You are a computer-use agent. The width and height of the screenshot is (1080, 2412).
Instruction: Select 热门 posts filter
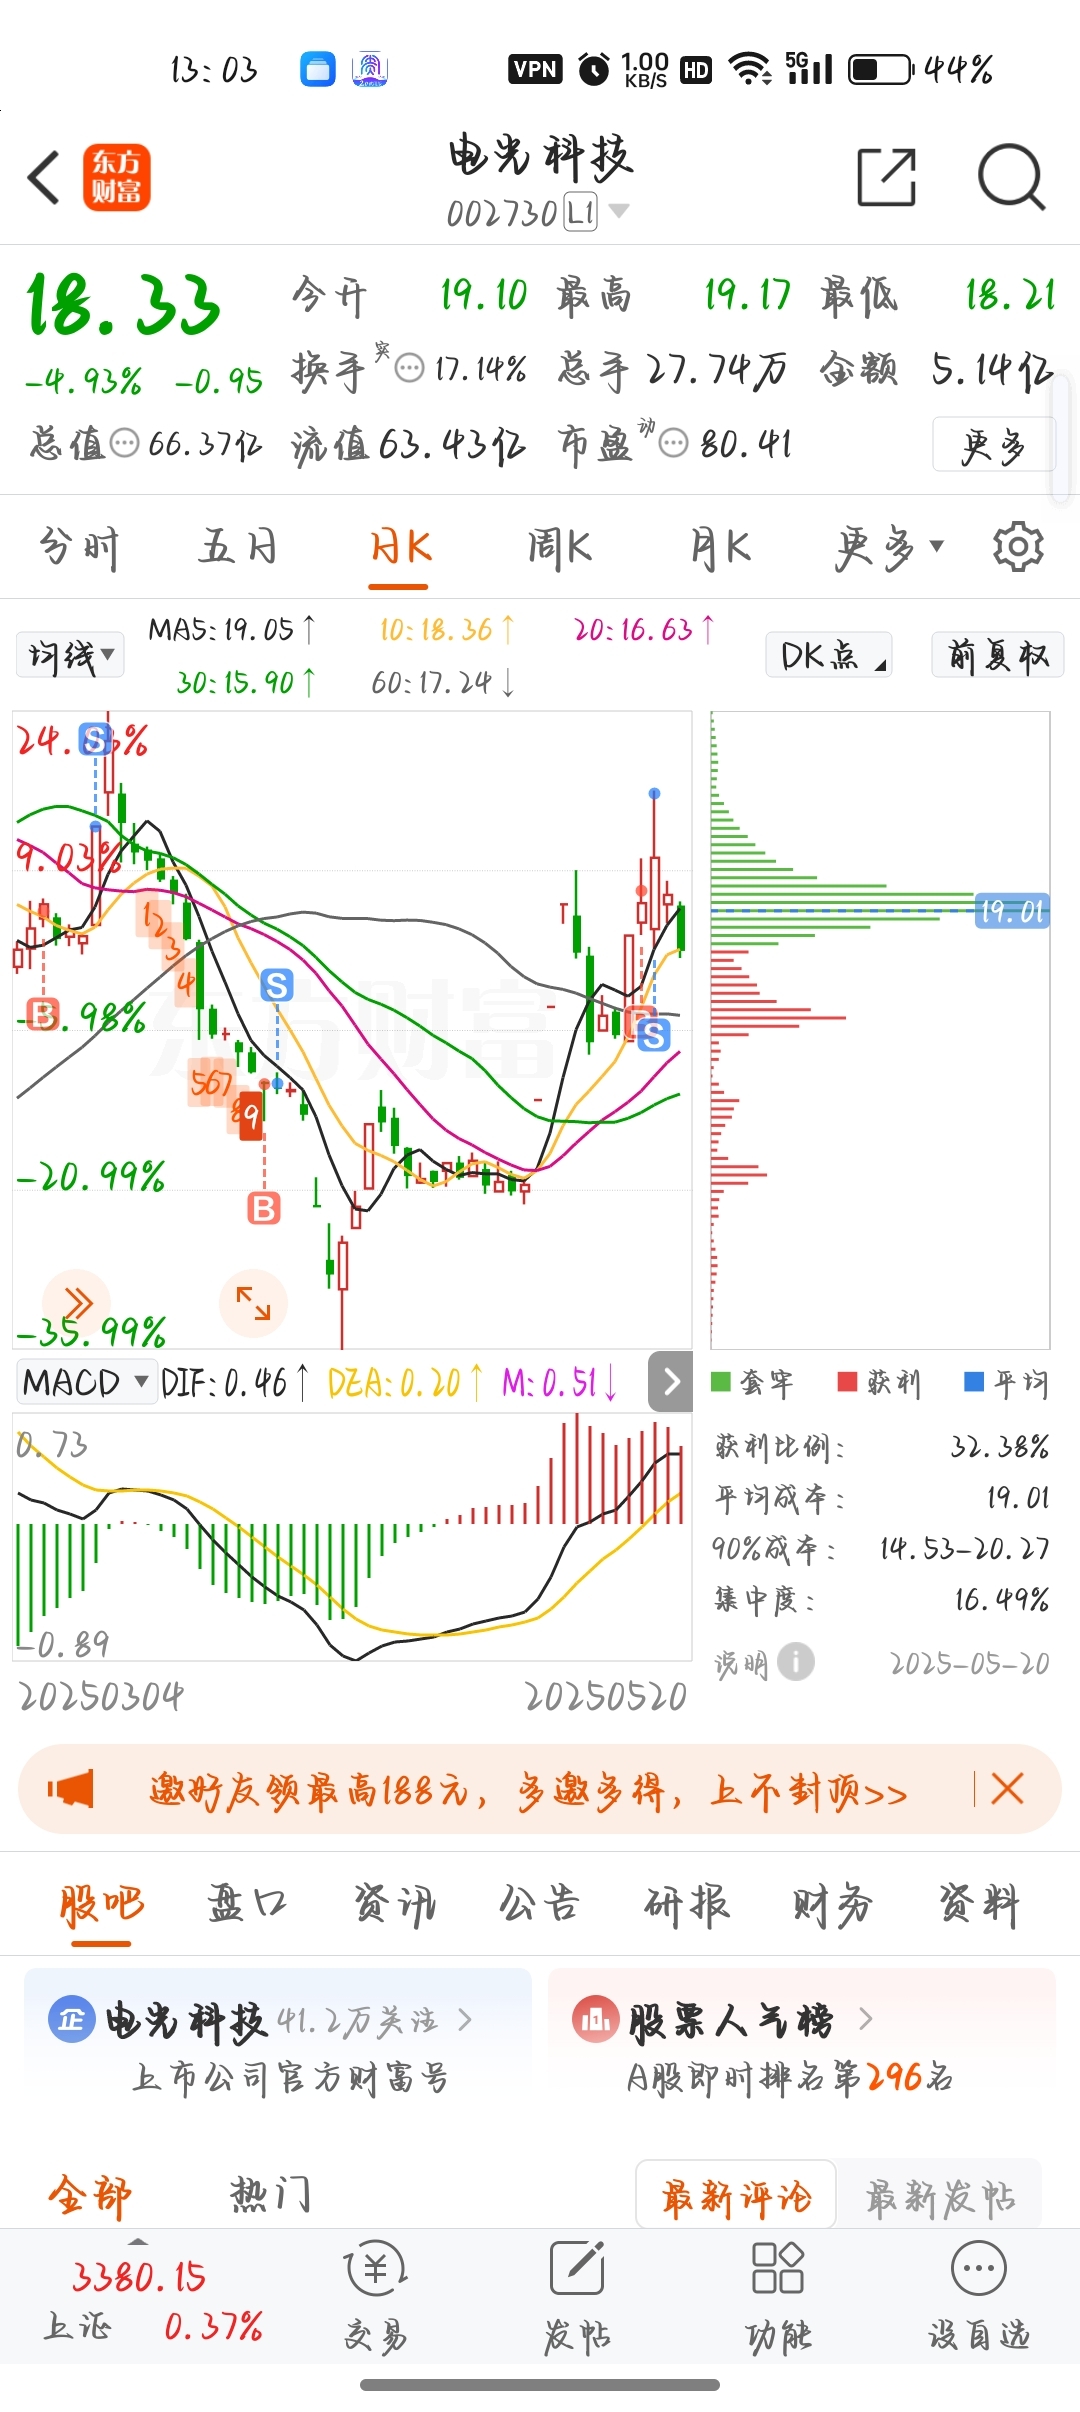(270, 2196)
